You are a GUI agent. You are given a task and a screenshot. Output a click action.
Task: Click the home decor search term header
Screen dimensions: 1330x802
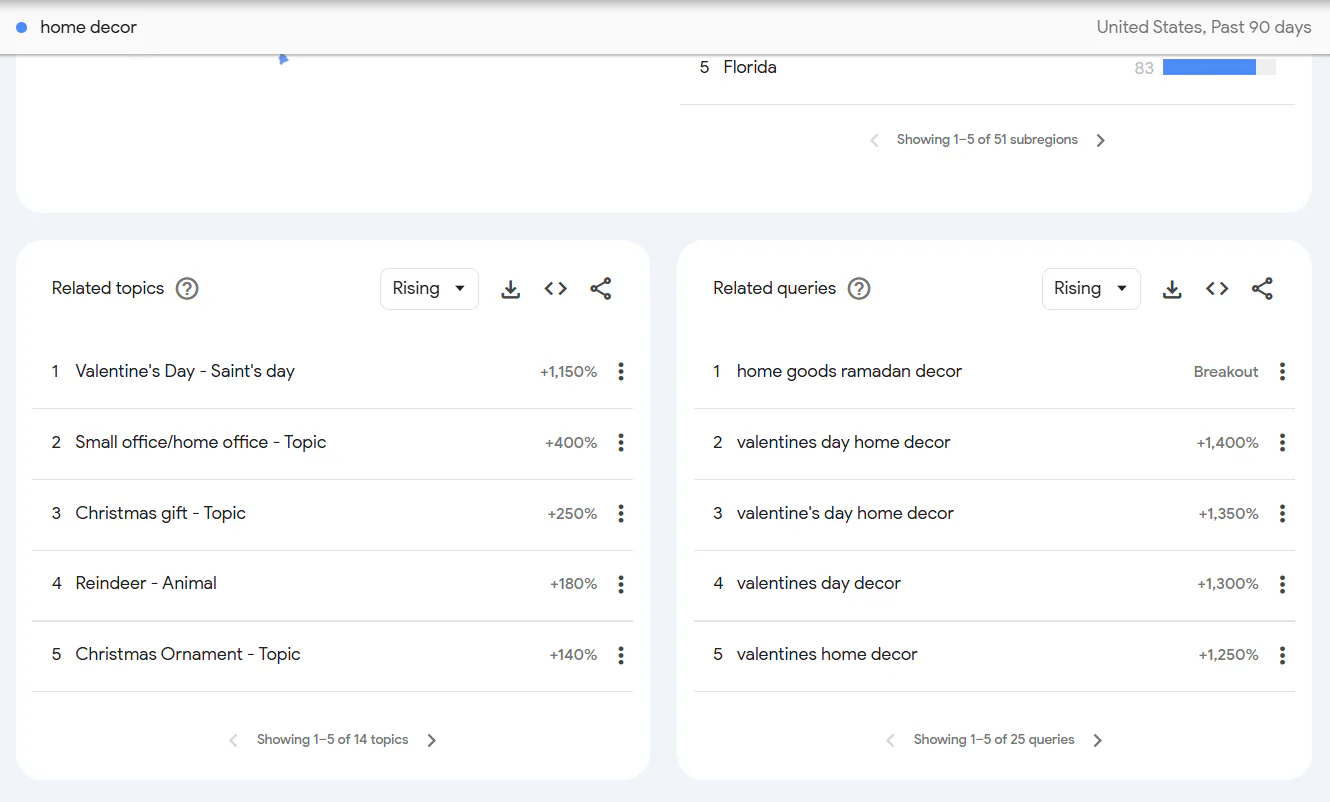pyautogui.click(x=88, y=27)
